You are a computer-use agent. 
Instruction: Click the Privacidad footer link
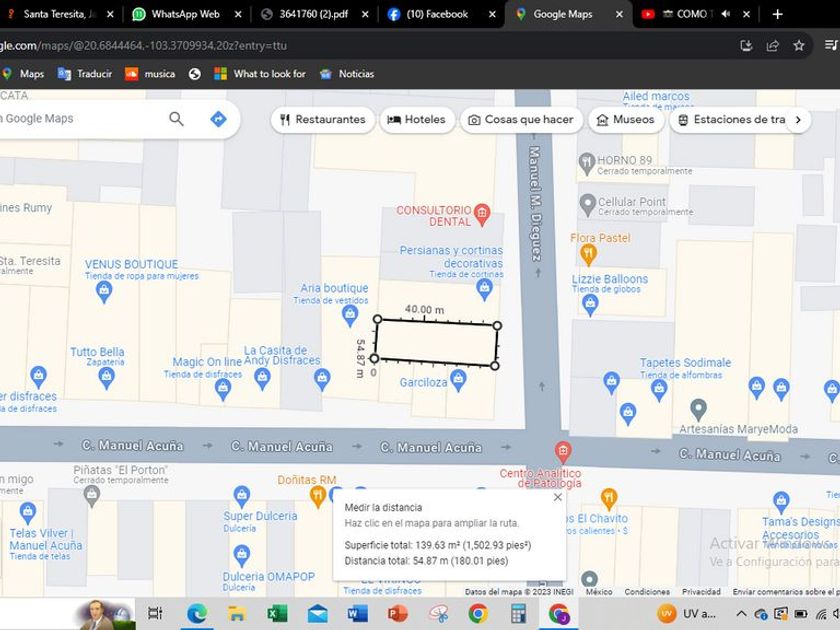[701, 592]
